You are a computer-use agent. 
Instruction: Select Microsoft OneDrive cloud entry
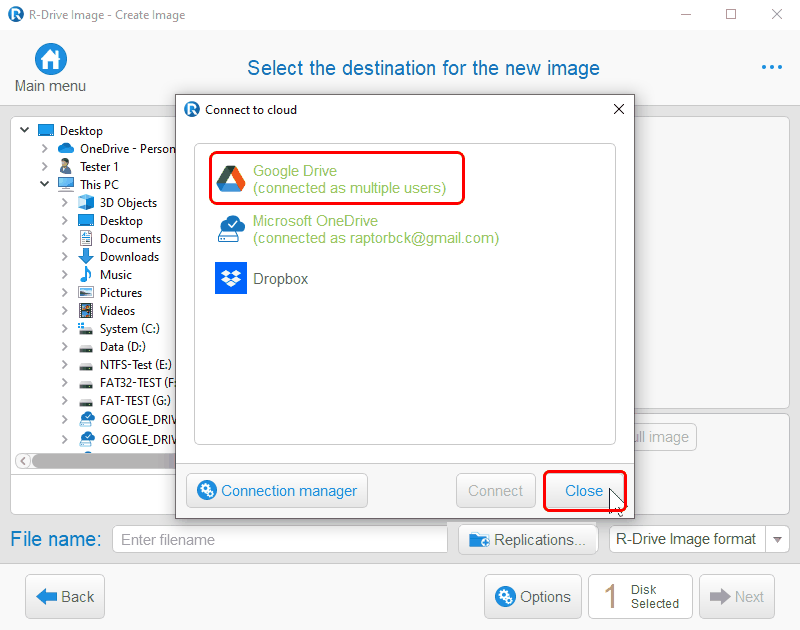[357, 230]
